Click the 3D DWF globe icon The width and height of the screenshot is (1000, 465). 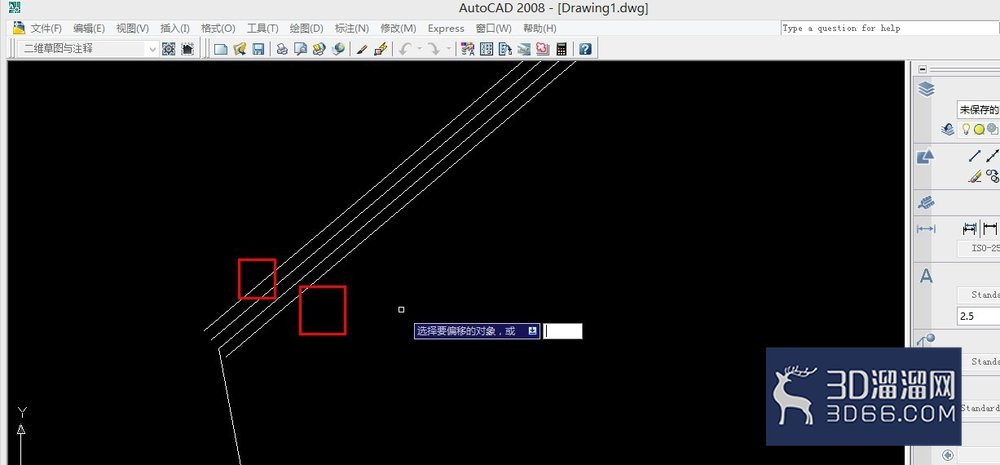(339, 49)
